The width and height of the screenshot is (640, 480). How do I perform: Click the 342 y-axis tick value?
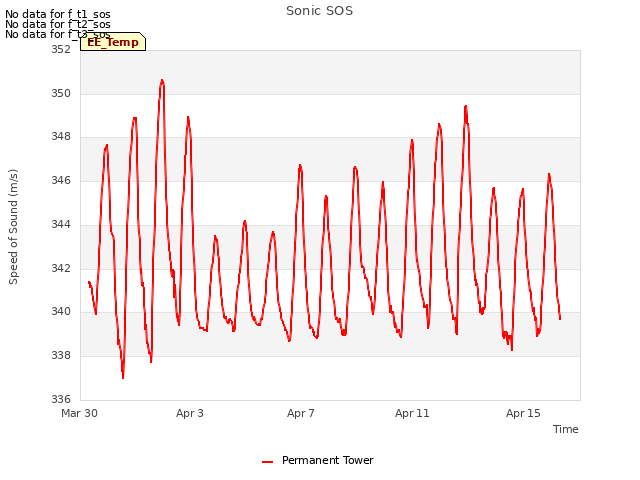click(x=61, y=268)
